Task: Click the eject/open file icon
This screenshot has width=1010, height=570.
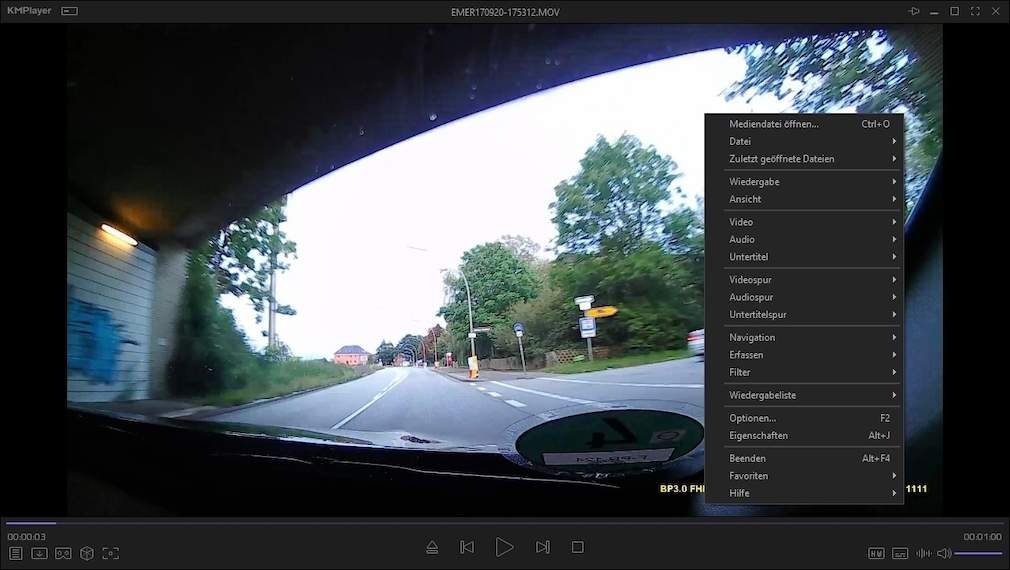Action: (x=432, y=547)
